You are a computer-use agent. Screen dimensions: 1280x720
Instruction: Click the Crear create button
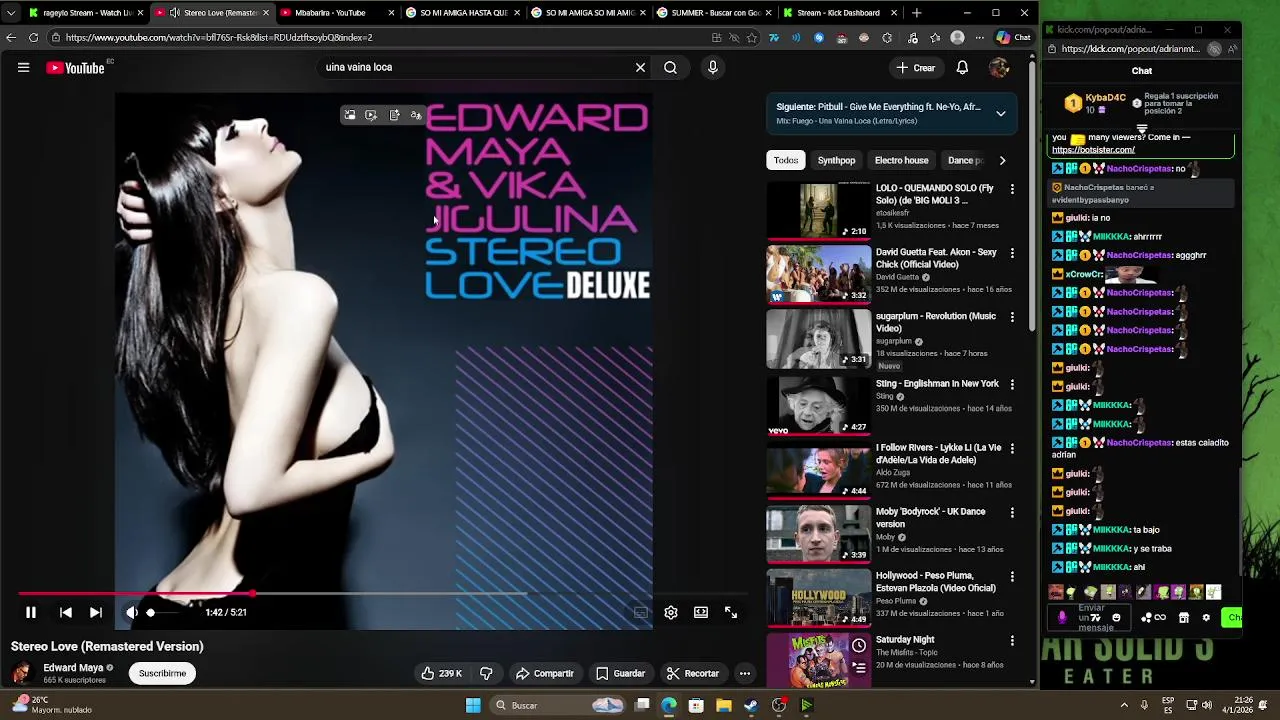click(x=916, y=67)
